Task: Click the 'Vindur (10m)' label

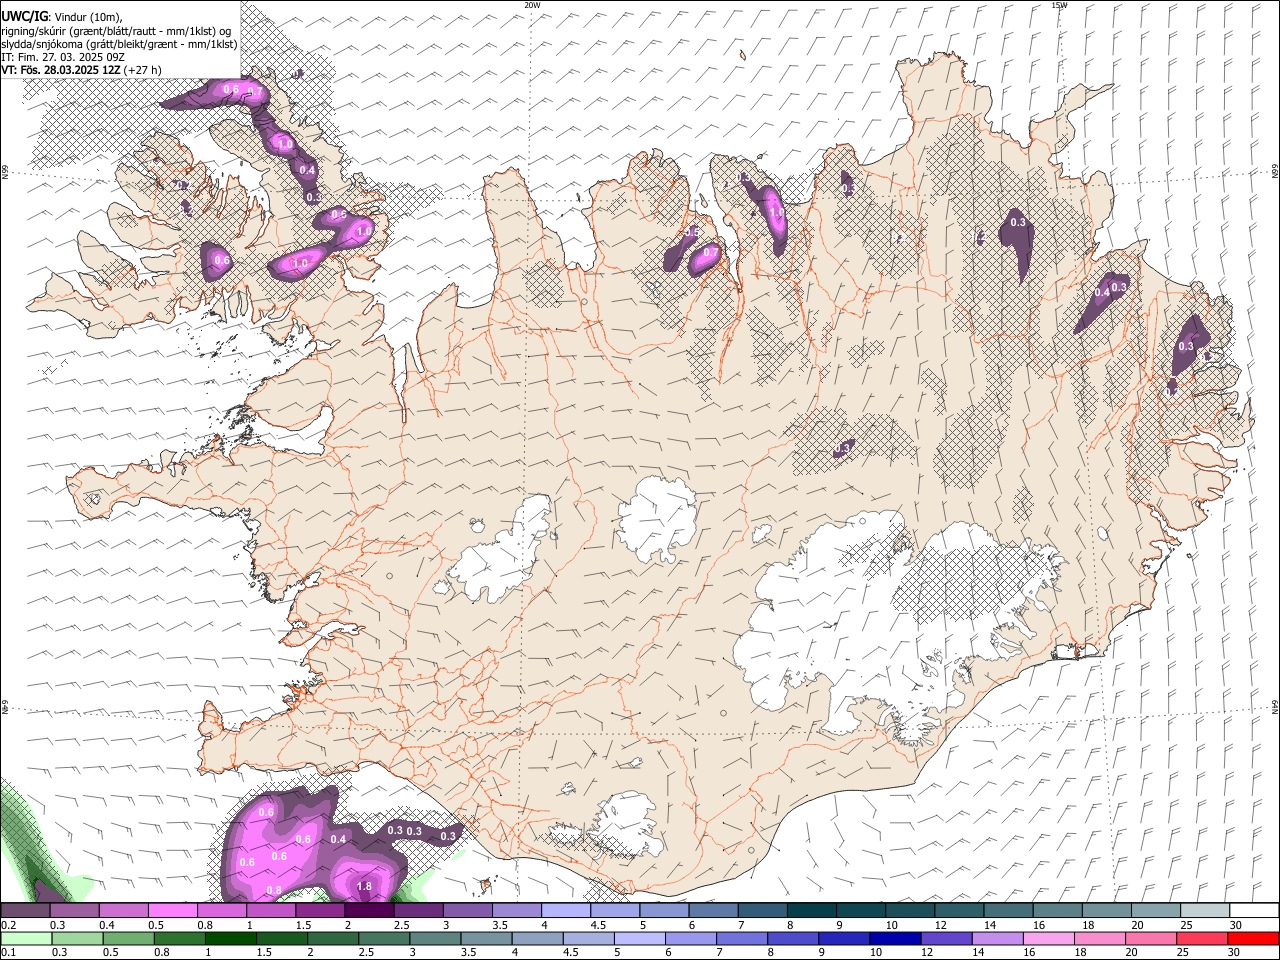Action: click(88, 17)
